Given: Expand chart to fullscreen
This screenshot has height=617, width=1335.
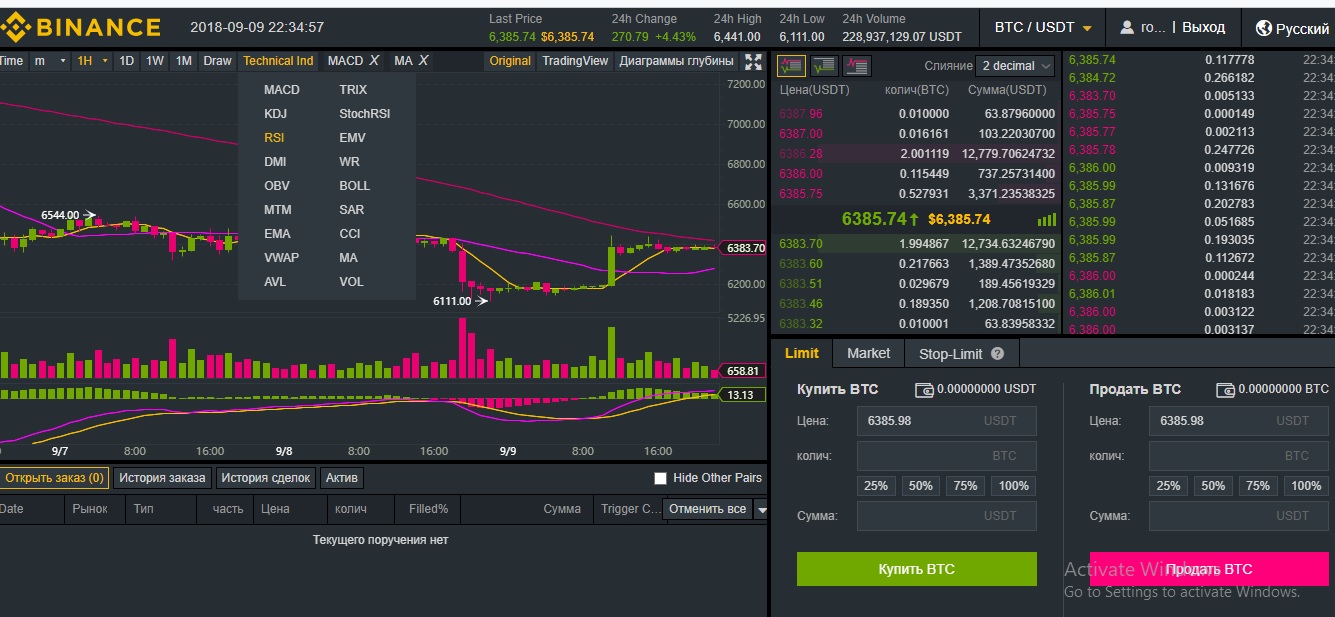Looking at the screenshot, I should click(754, 62).
